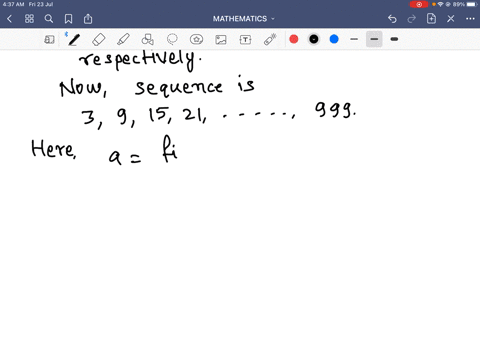Bookmark this page
This screenshot has height=360, width=480.
(68, 19)
